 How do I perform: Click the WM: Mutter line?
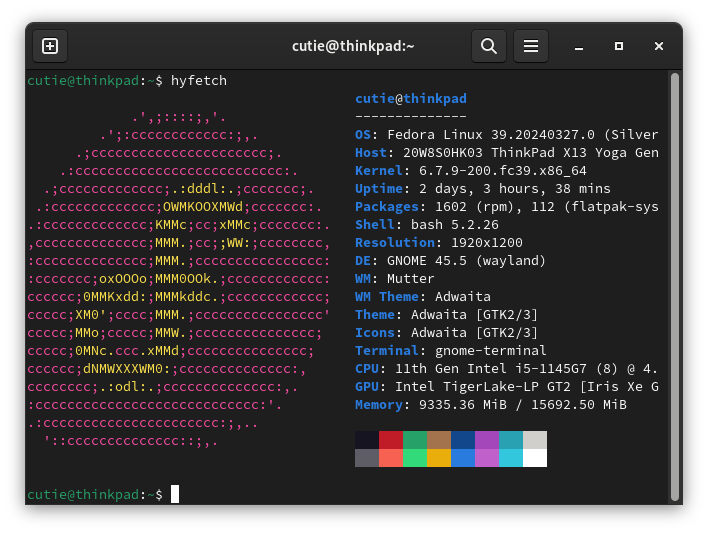pos(395,279)
